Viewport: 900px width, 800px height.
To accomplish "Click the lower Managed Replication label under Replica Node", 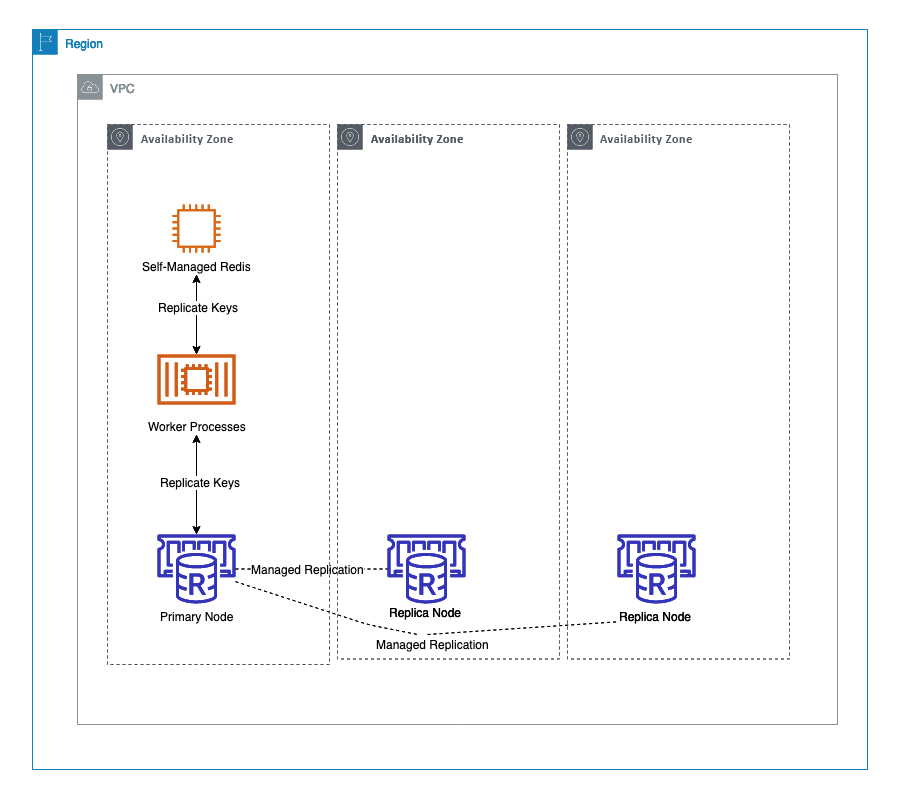I will 432,644.
